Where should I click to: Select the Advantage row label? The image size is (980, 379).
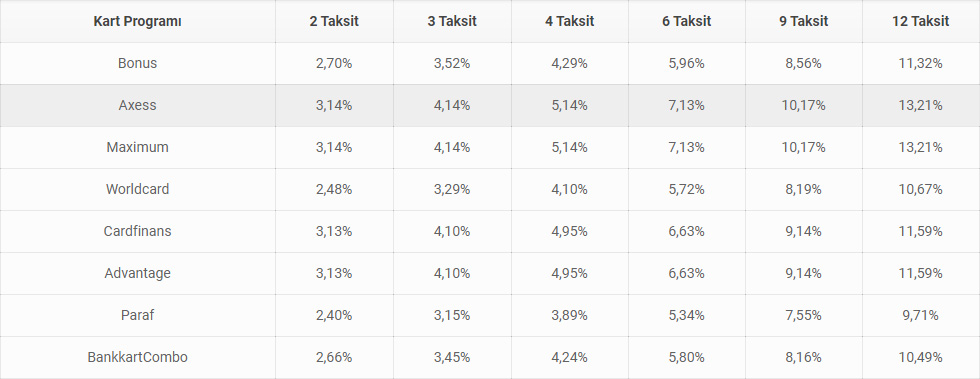tap(138, 273)
